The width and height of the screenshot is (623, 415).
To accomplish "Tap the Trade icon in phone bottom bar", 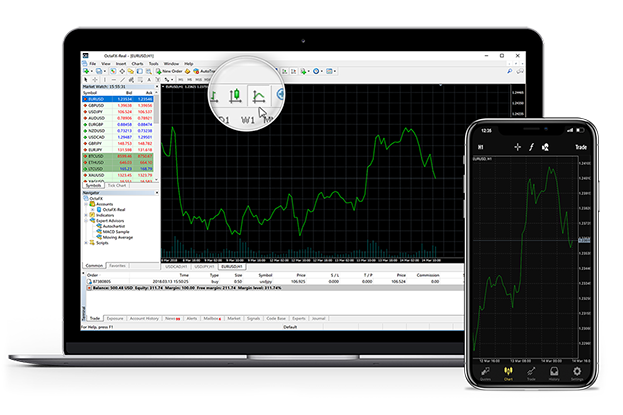I will pos(531,375).
